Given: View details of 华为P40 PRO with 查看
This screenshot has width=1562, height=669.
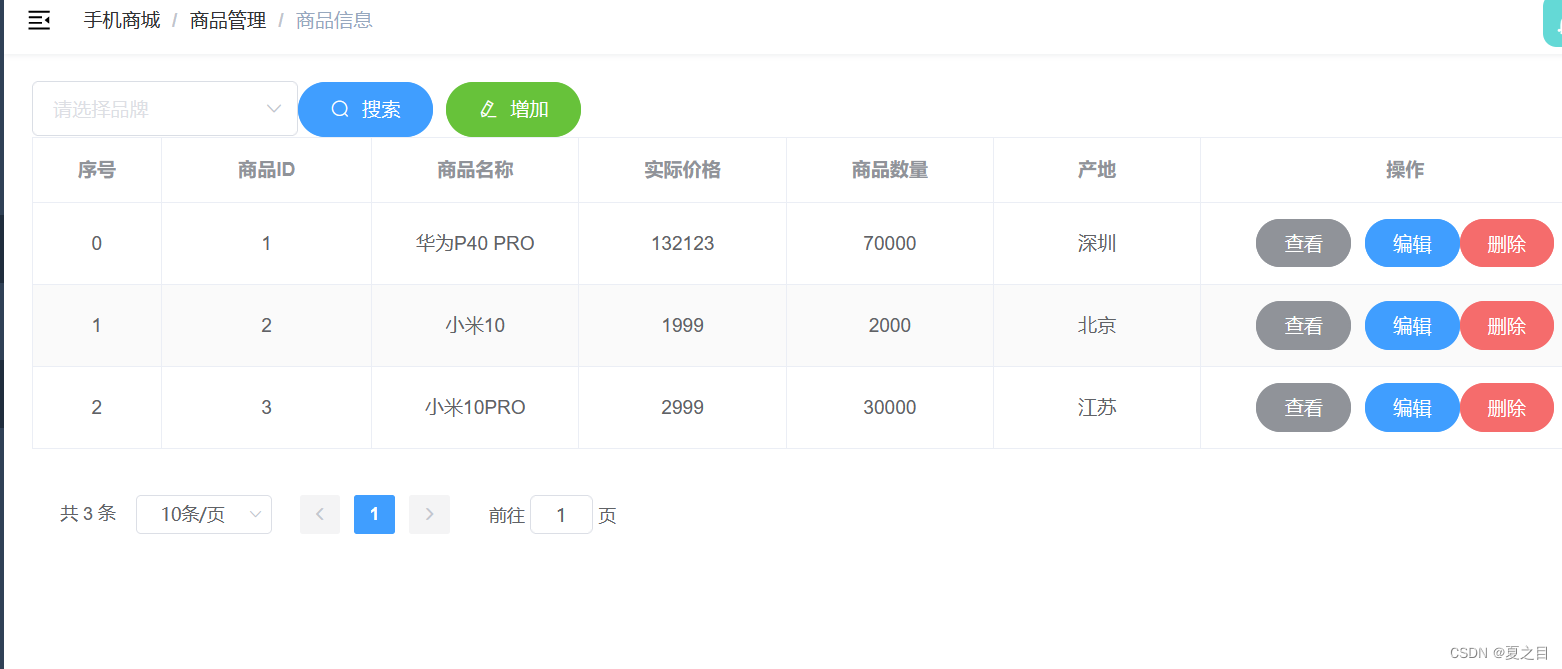Looking at the screenshot, I should coord(1303,243).
